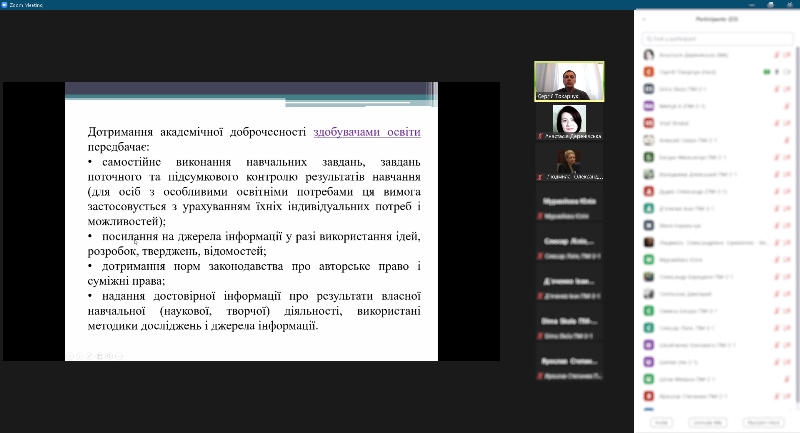Screen dimensions: 800x433
Task: Click video-off icon in Vlad Strebel row
Action: point(787,123)
